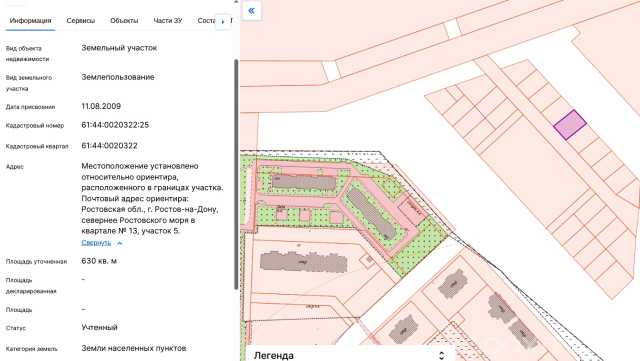The image size is (640, 361).
Task: Select the Информация tab
Action: 30,20
